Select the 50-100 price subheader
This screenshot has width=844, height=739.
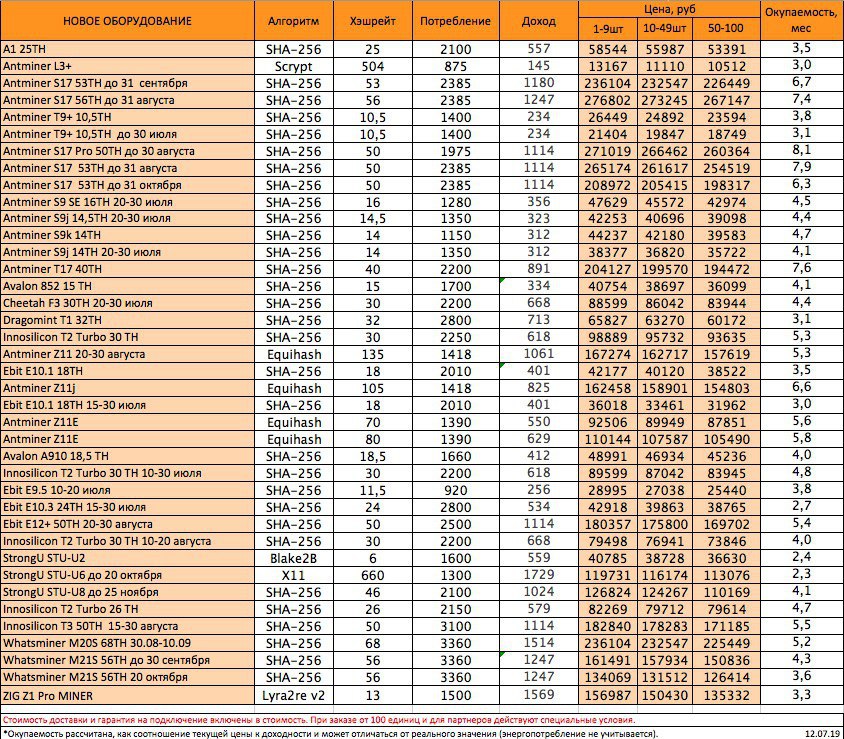click(x=726, y=29)
